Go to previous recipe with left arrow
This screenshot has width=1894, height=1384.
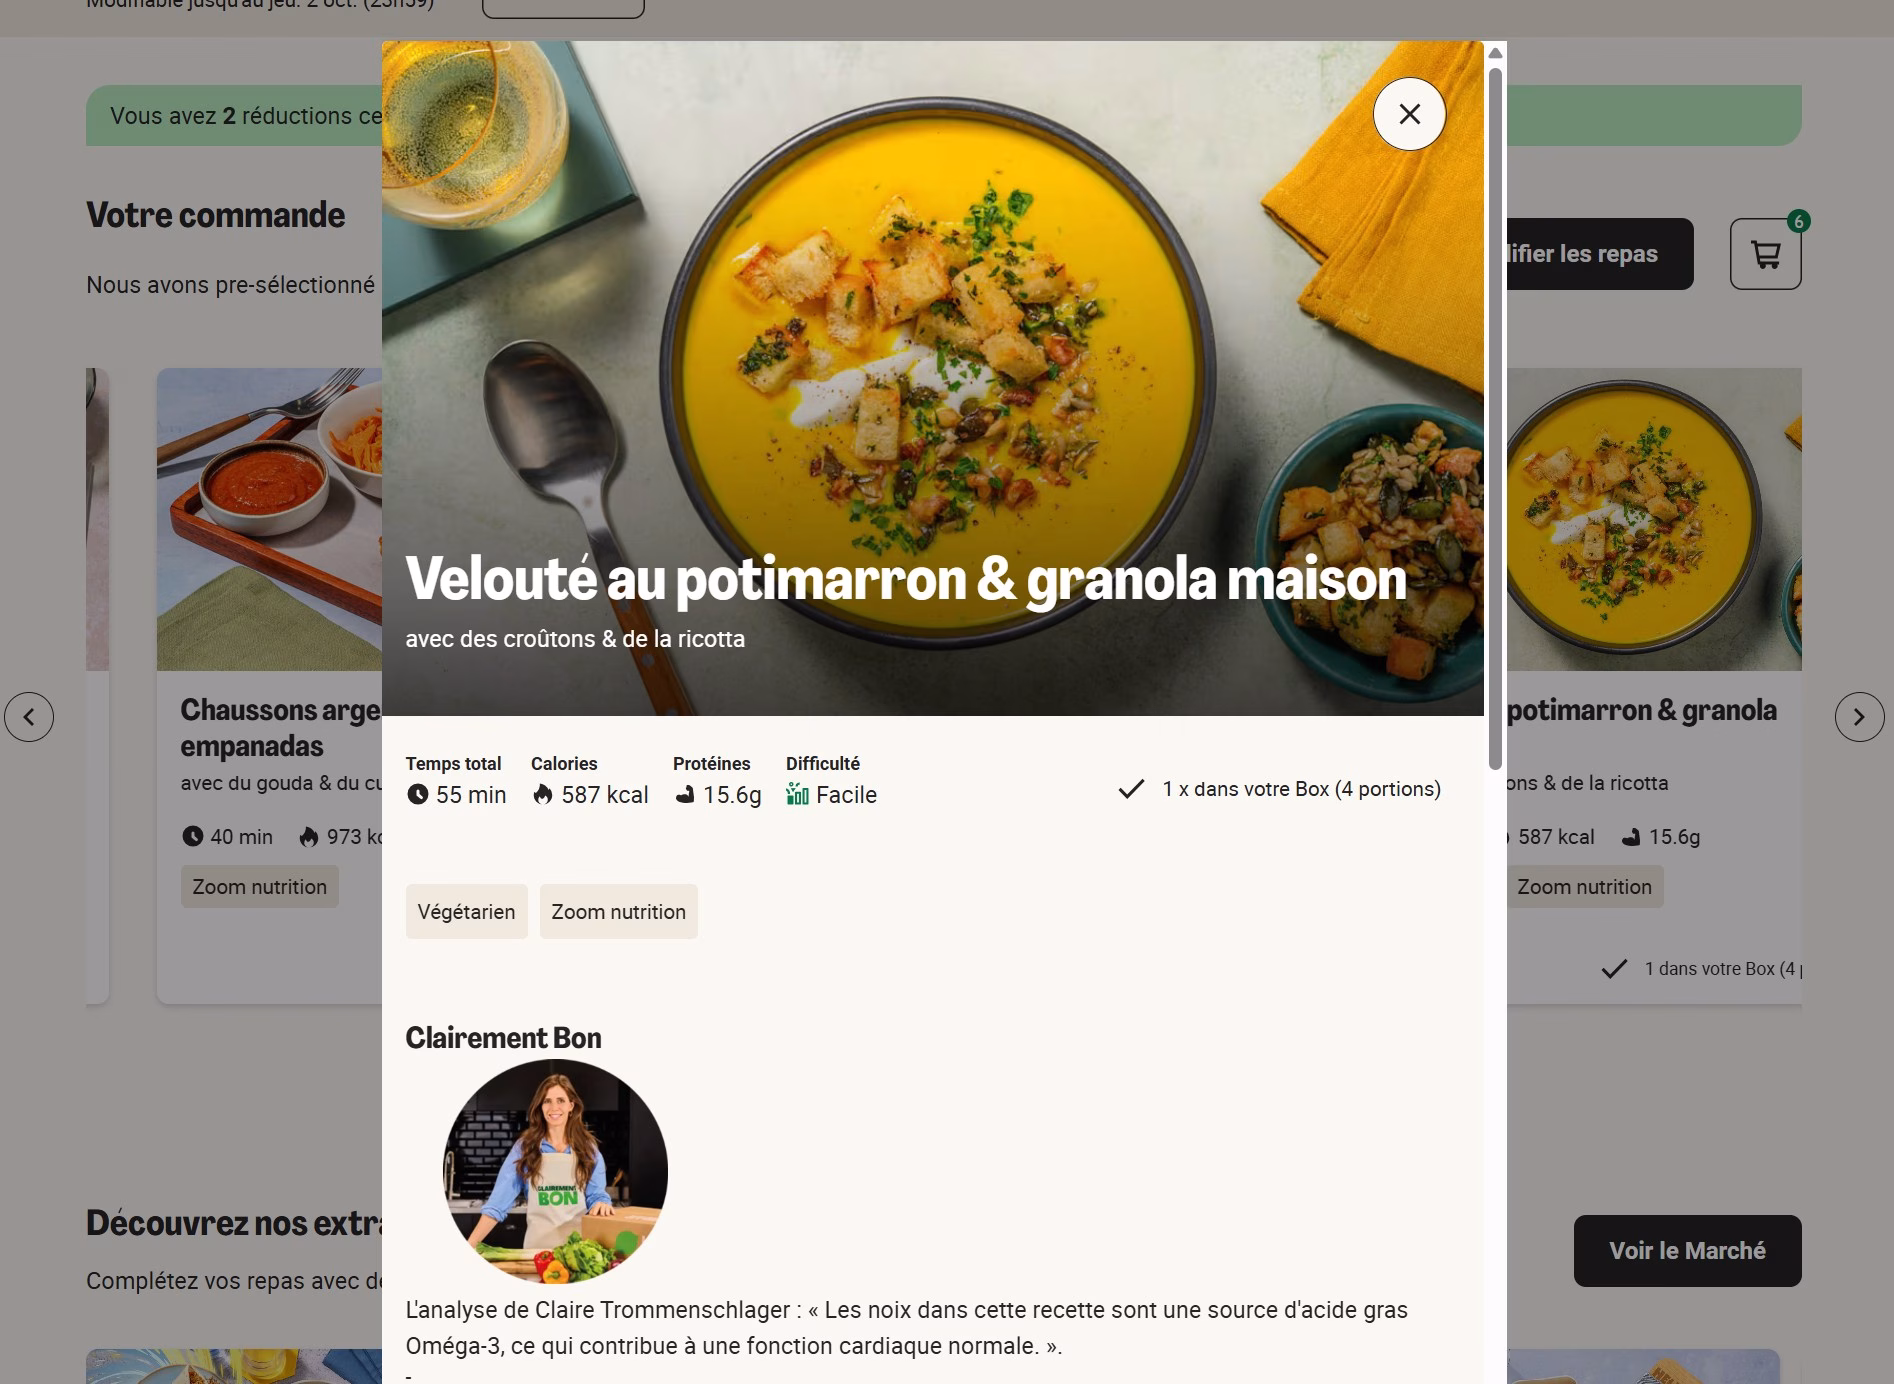(29, 717)
